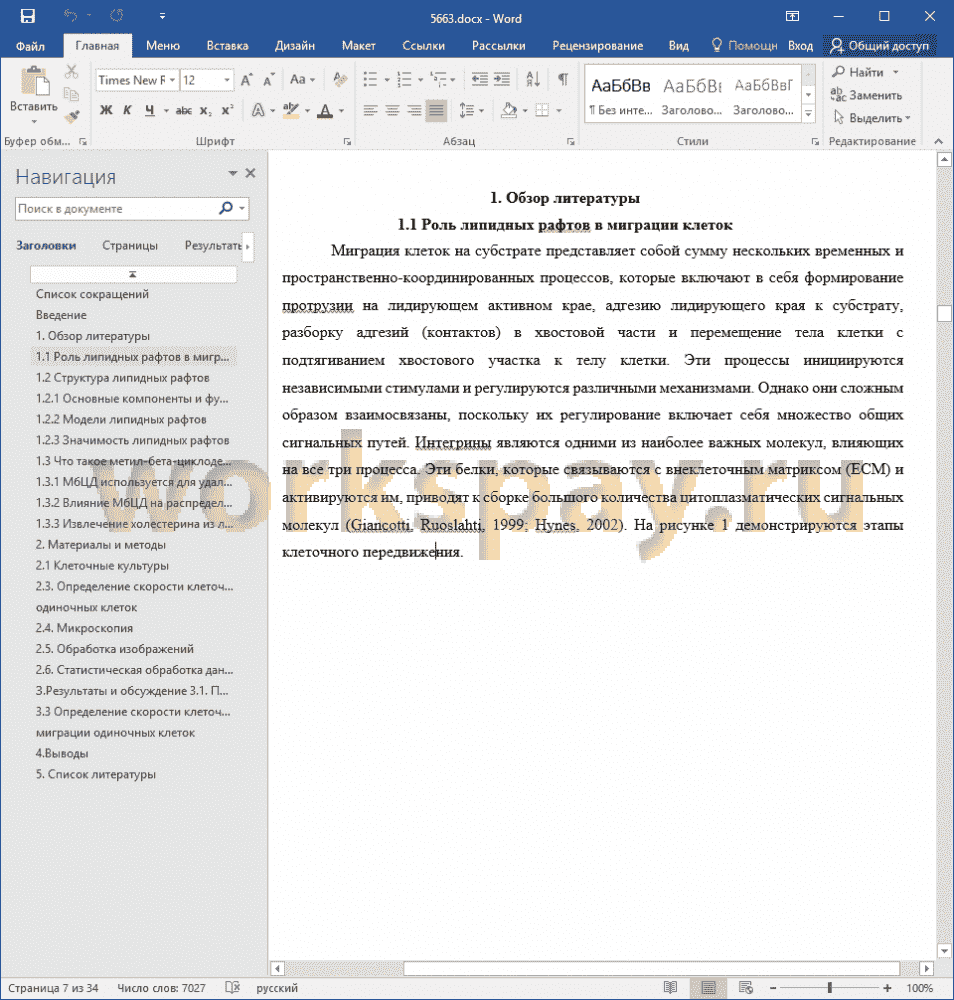Switch to the Дизайн ribbon tab
954x1000 pixels.
(x=295, y=46)
